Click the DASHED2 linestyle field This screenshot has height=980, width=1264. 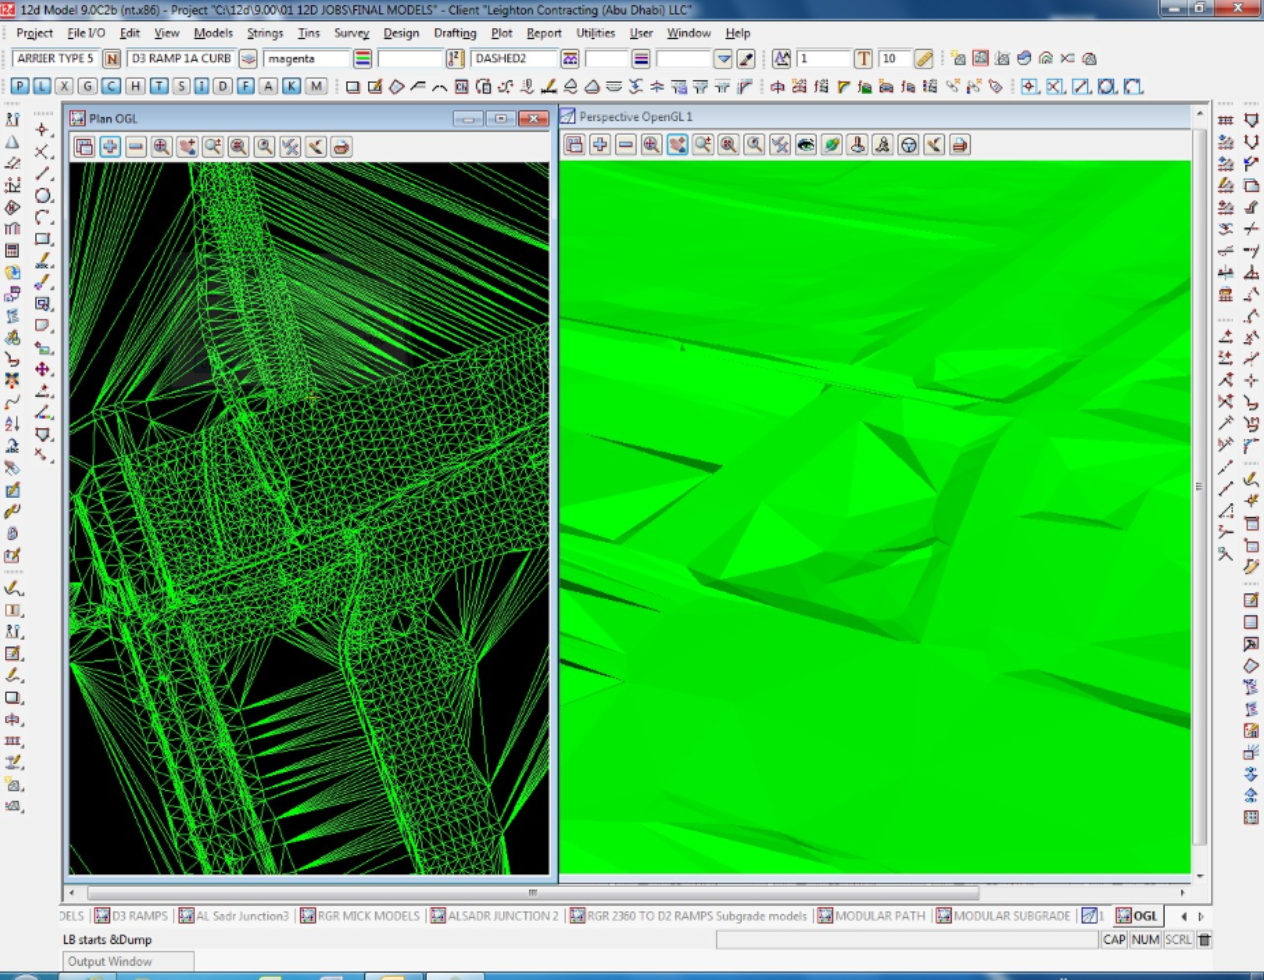[x=514, y=59]
